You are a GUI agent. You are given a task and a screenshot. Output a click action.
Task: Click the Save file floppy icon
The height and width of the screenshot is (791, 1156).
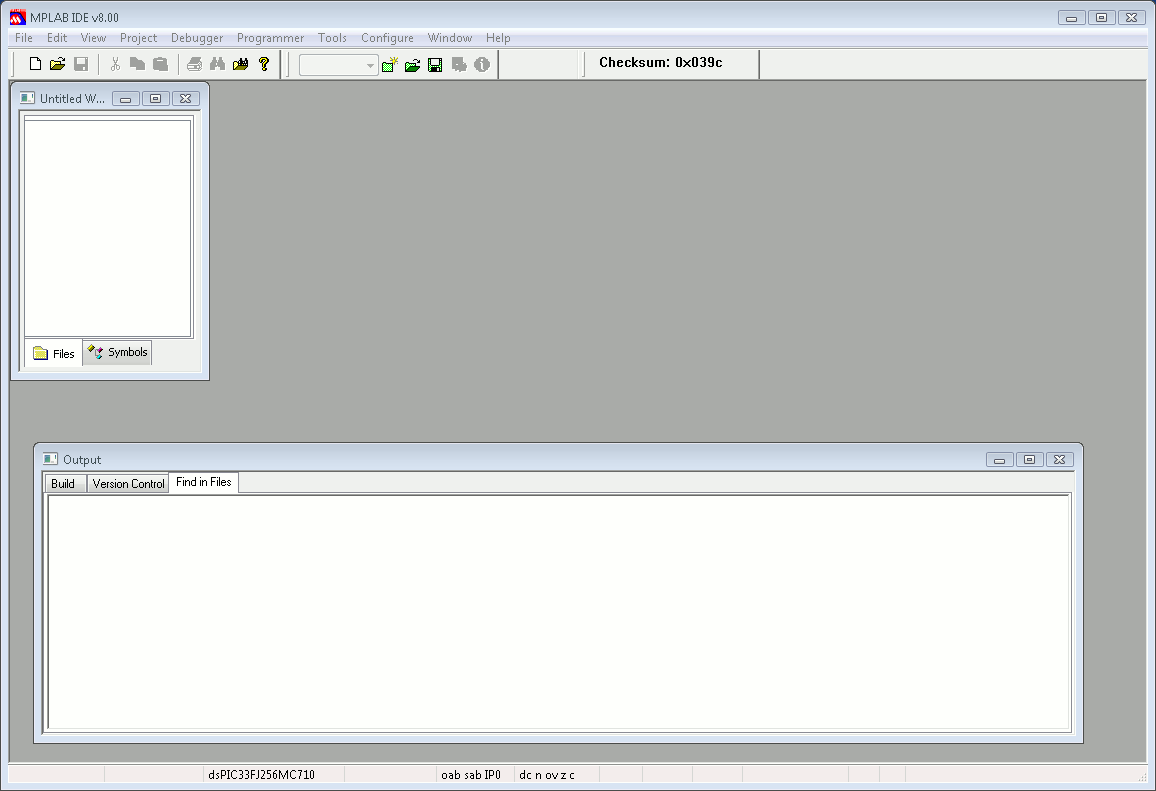click(x=81, y=64)
